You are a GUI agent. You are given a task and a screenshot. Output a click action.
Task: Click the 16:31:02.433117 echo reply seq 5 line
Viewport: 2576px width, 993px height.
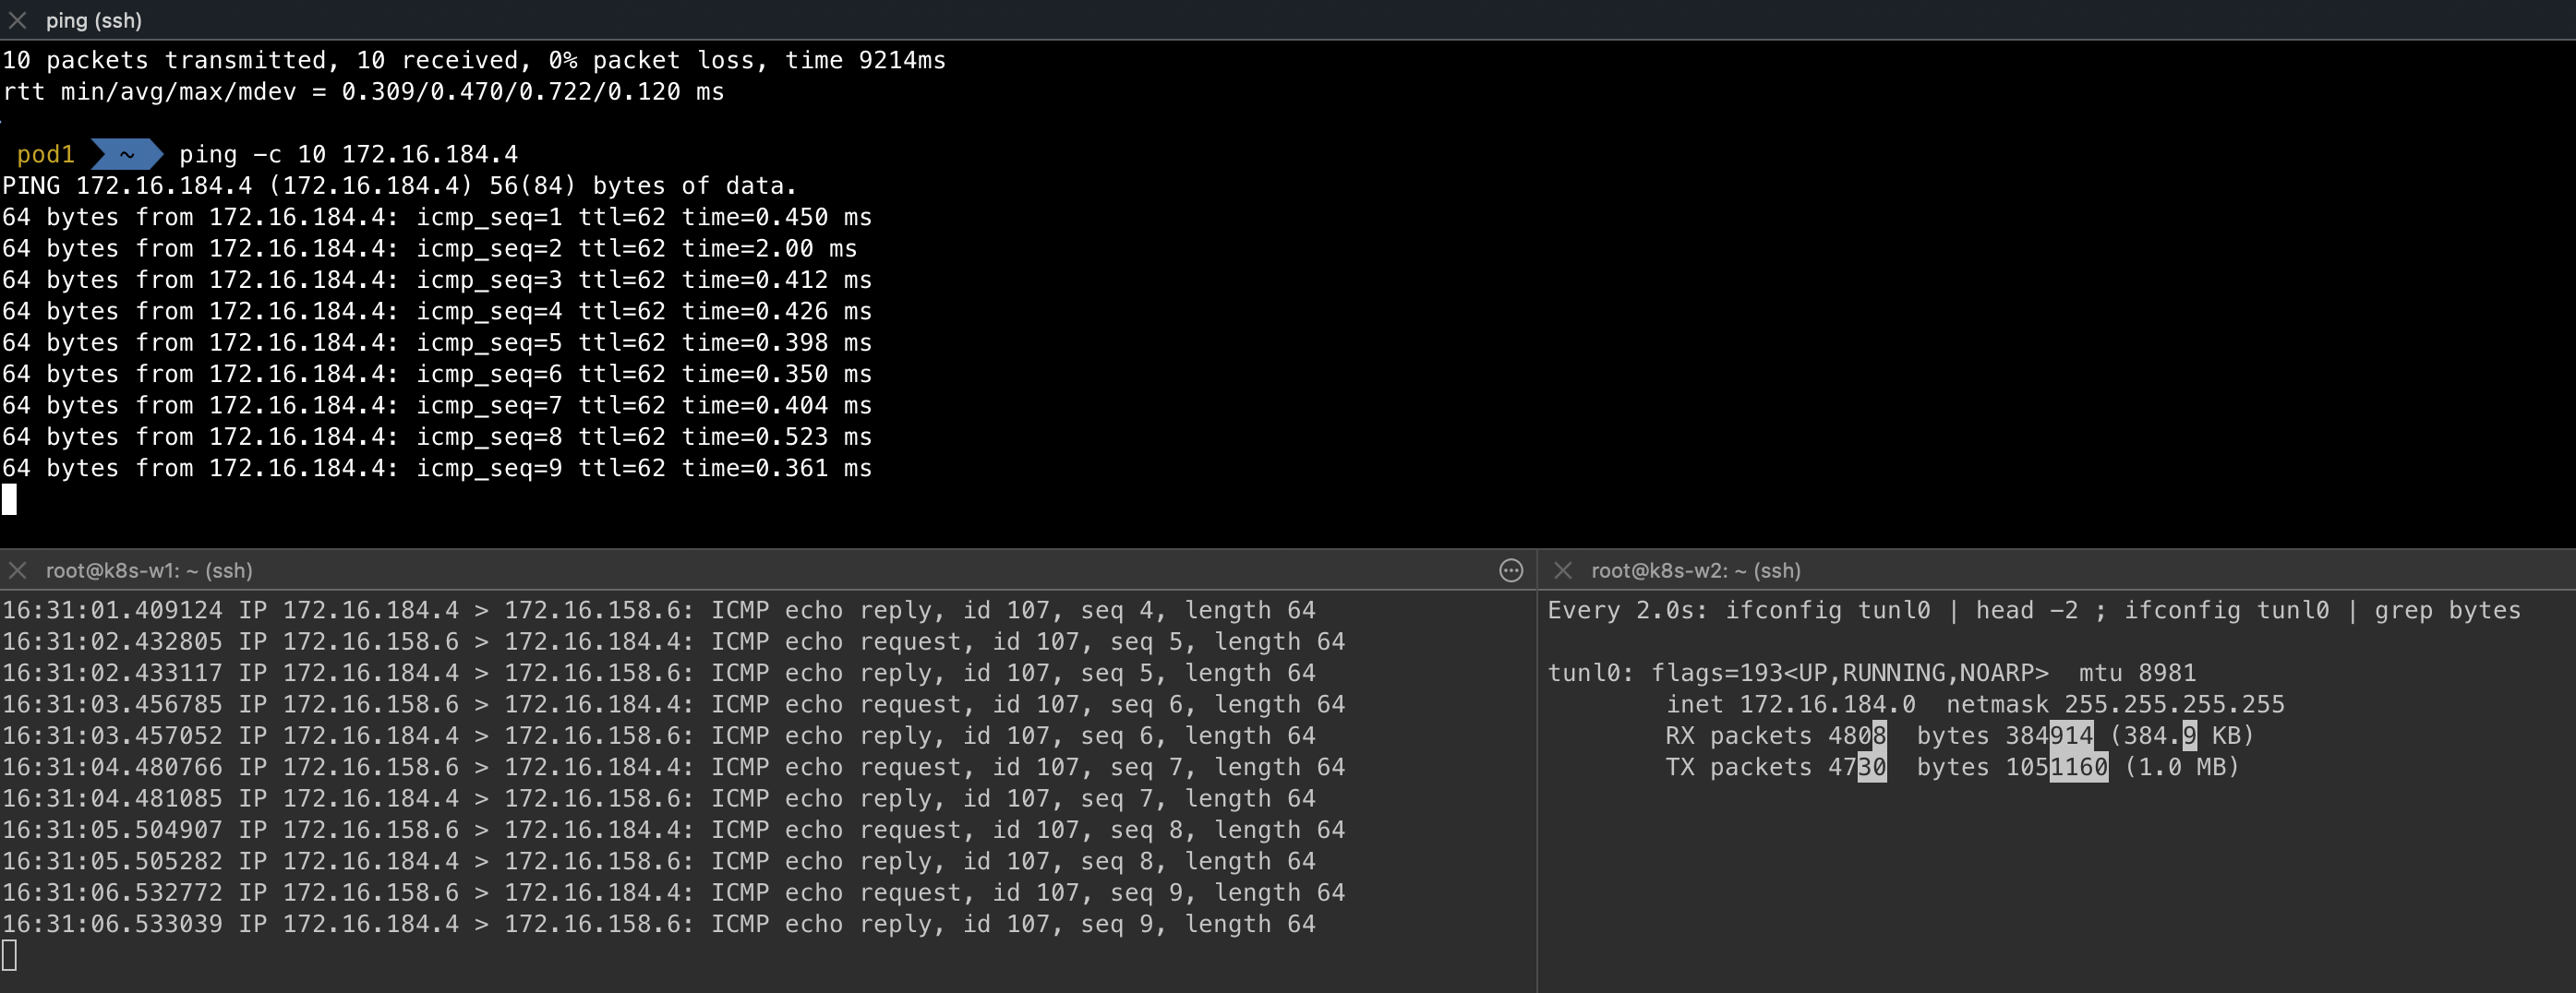tap(659, 673)
